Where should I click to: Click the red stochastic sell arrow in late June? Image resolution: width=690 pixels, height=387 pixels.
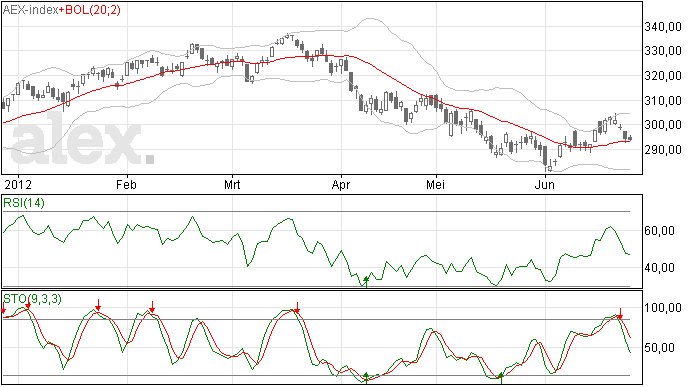tap(620, 313)
